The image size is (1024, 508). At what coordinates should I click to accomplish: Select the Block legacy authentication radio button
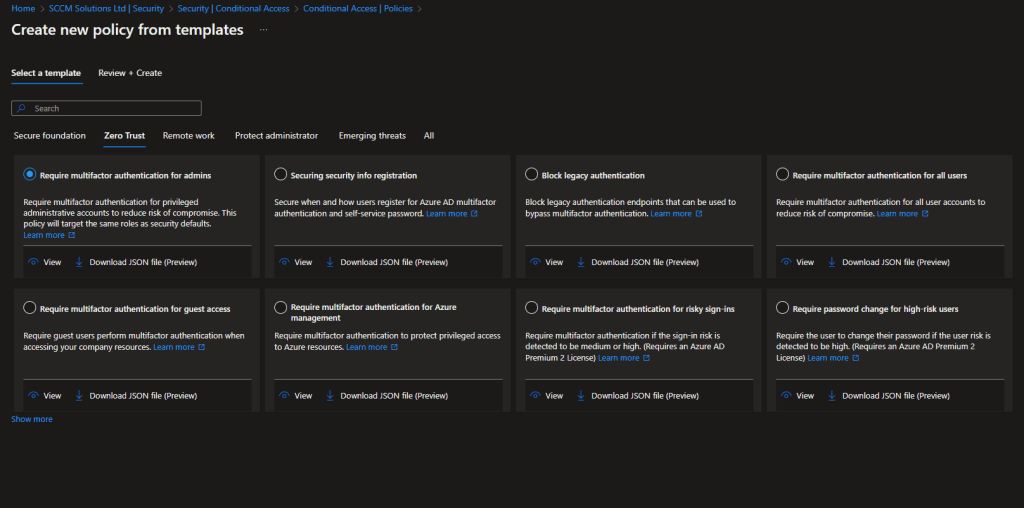click(x=531, y=175)
